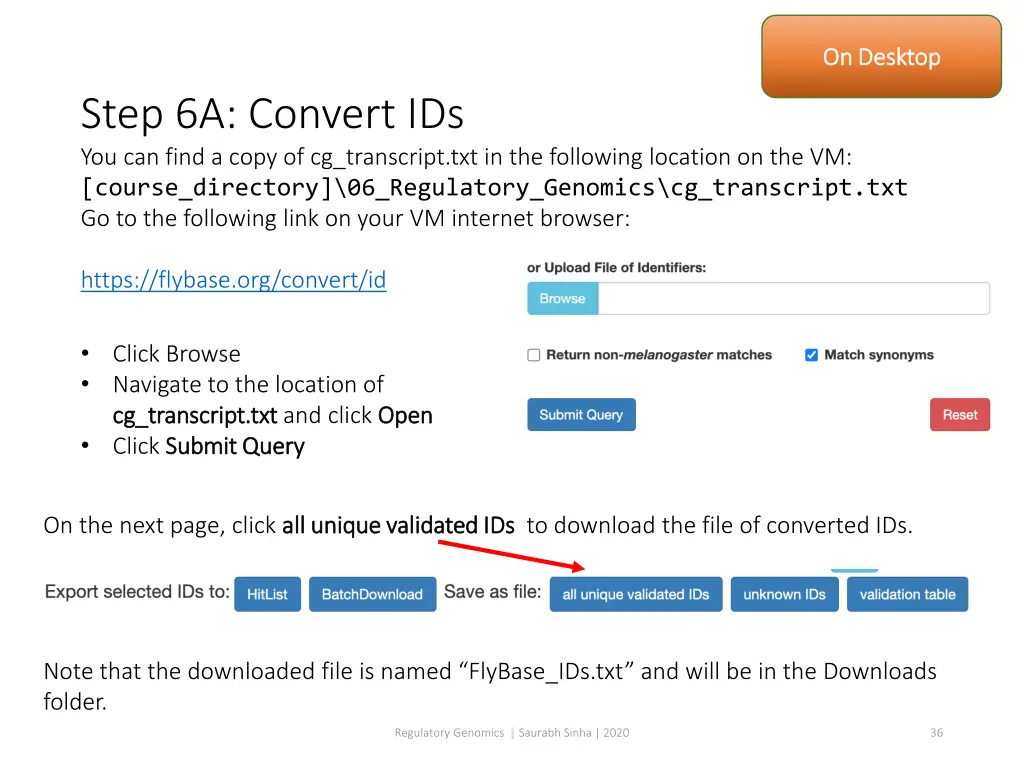Click the slide number 36

tap(936, 733)
